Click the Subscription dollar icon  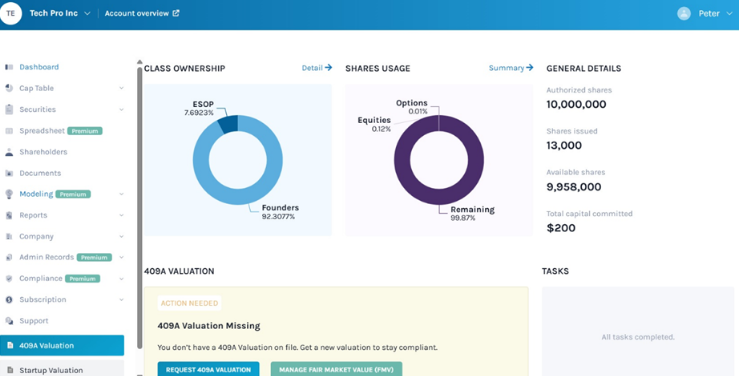point(9,300)
